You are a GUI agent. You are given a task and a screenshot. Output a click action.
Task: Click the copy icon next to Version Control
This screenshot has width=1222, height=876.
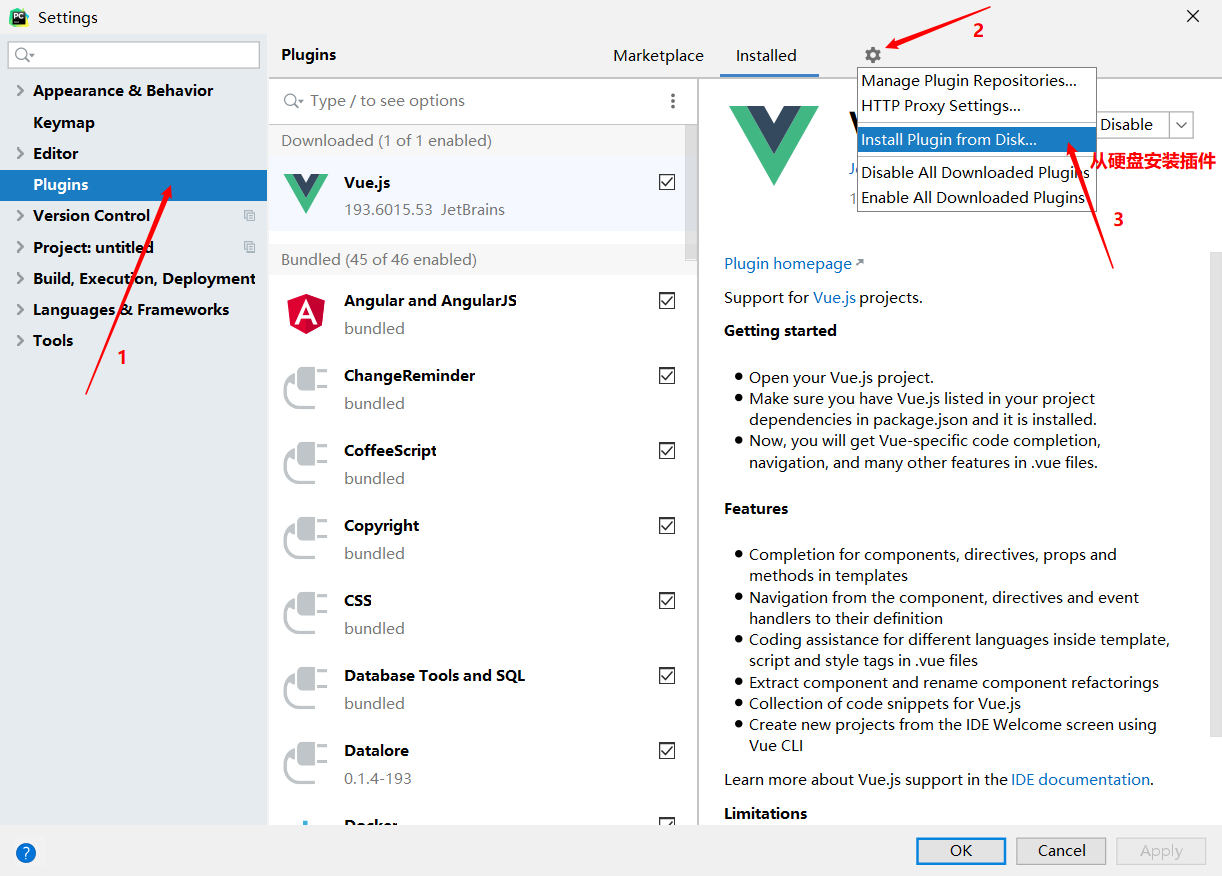249,216
